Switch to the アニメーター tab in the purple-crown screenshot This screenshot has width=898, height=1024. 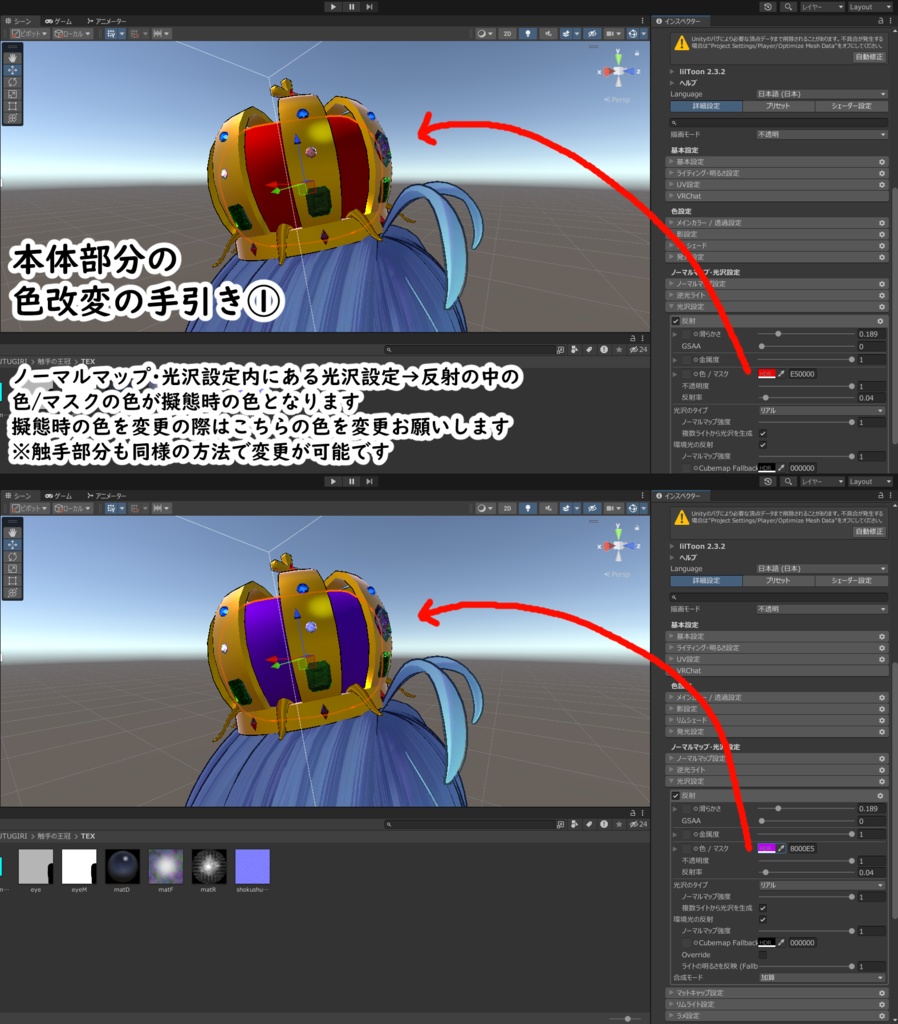click(106, 496)
